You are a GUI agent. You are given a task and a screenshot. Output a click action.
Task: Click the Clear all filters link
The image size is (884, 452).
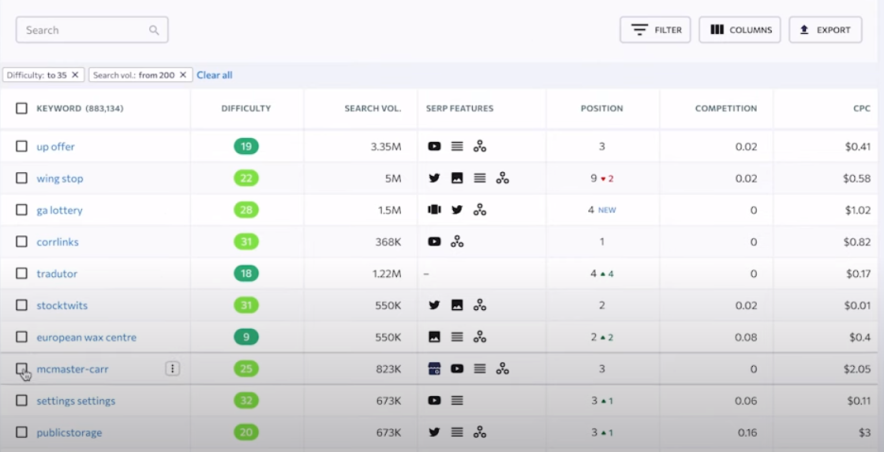point(214,75)
